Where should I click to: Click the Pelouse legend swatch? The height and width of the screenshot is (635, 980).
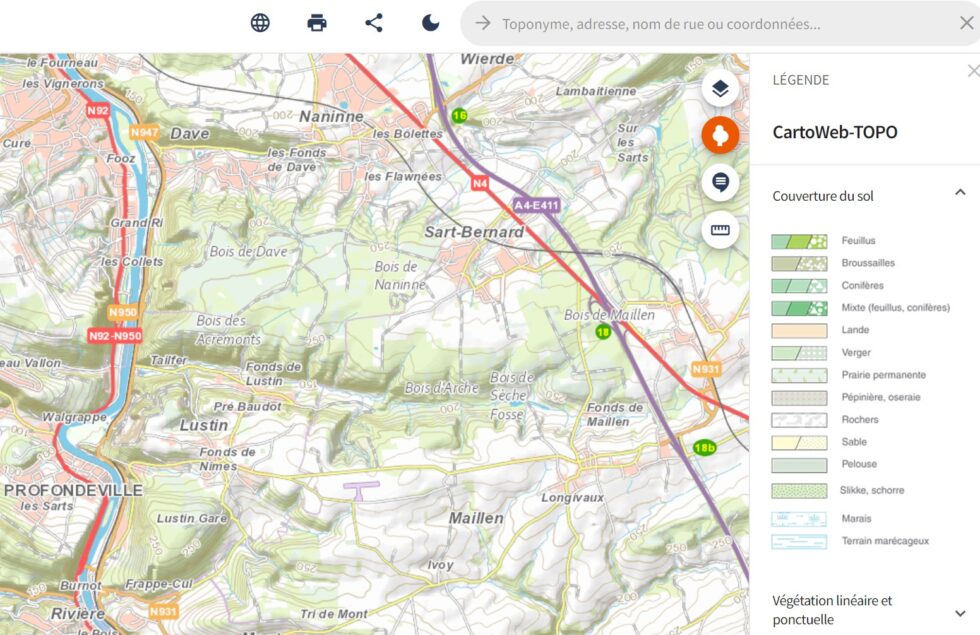click(x=799, y=465)
